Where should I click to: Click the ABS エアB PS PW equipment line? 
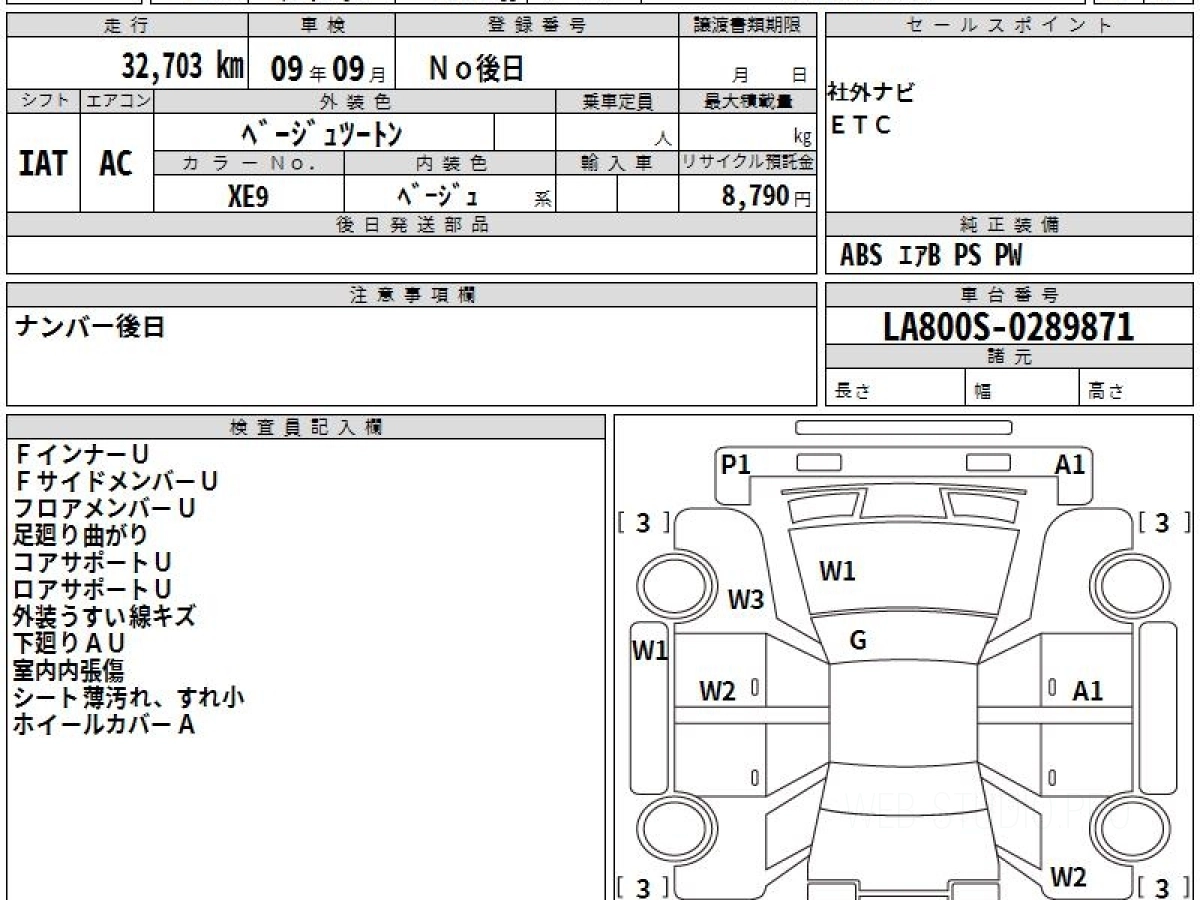pos(931,256)
